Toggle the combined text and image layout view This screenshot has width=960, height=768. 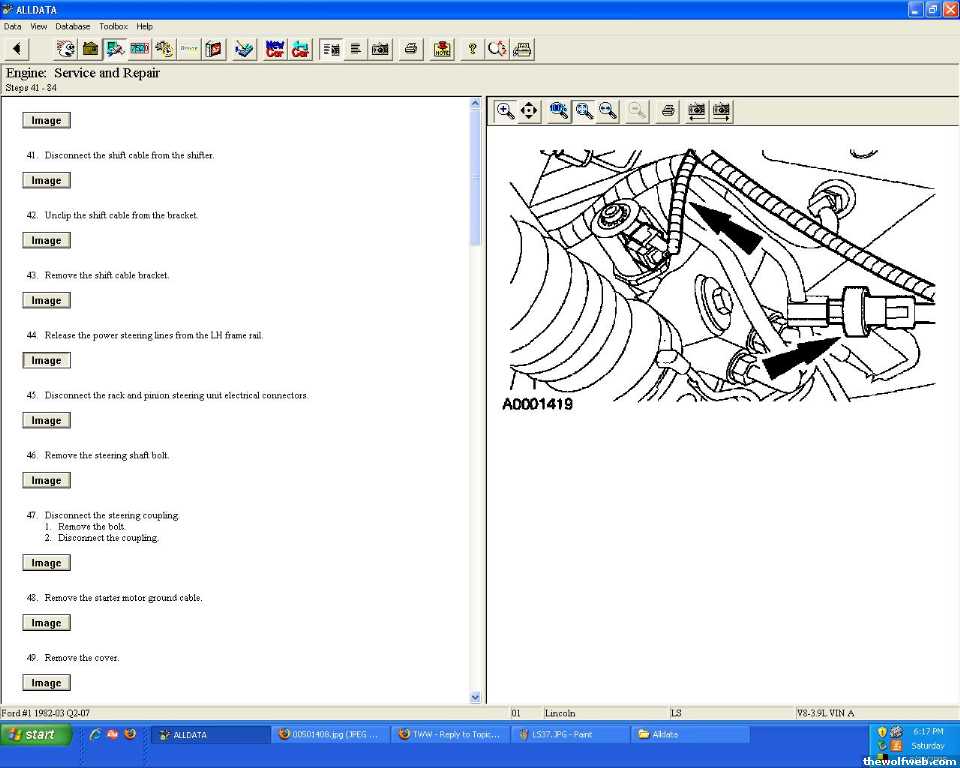coord(331,48)
